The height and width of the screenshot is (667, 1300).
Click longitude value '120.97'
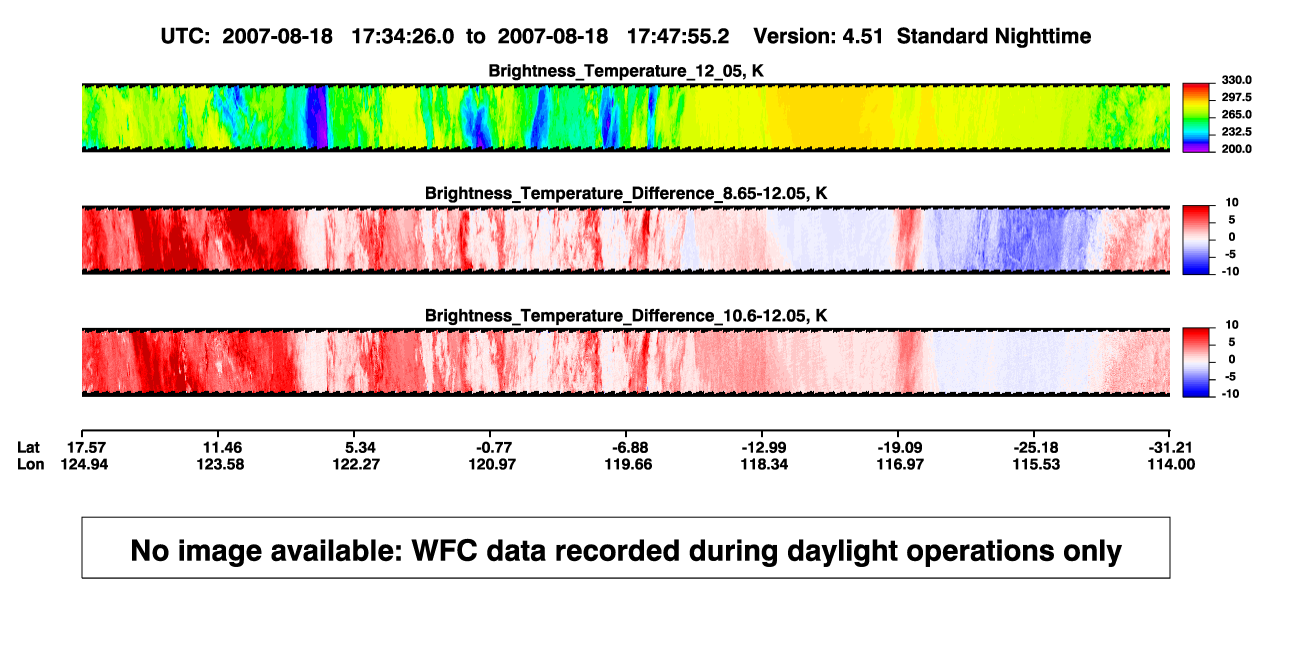pyautogui.click(x=495, y=464)
